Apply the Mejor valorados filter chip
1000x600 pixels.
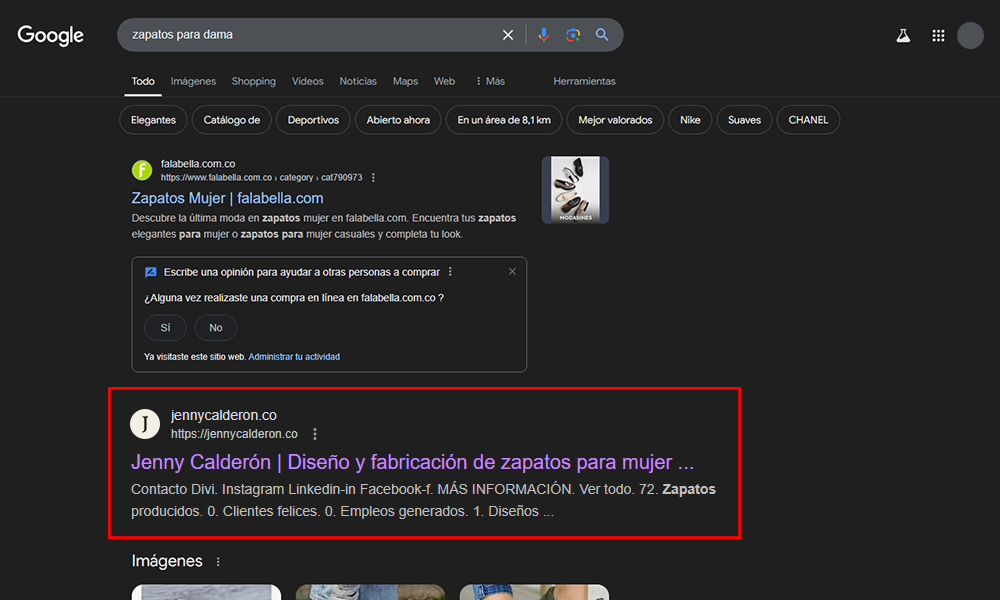(x=615, y=120)
